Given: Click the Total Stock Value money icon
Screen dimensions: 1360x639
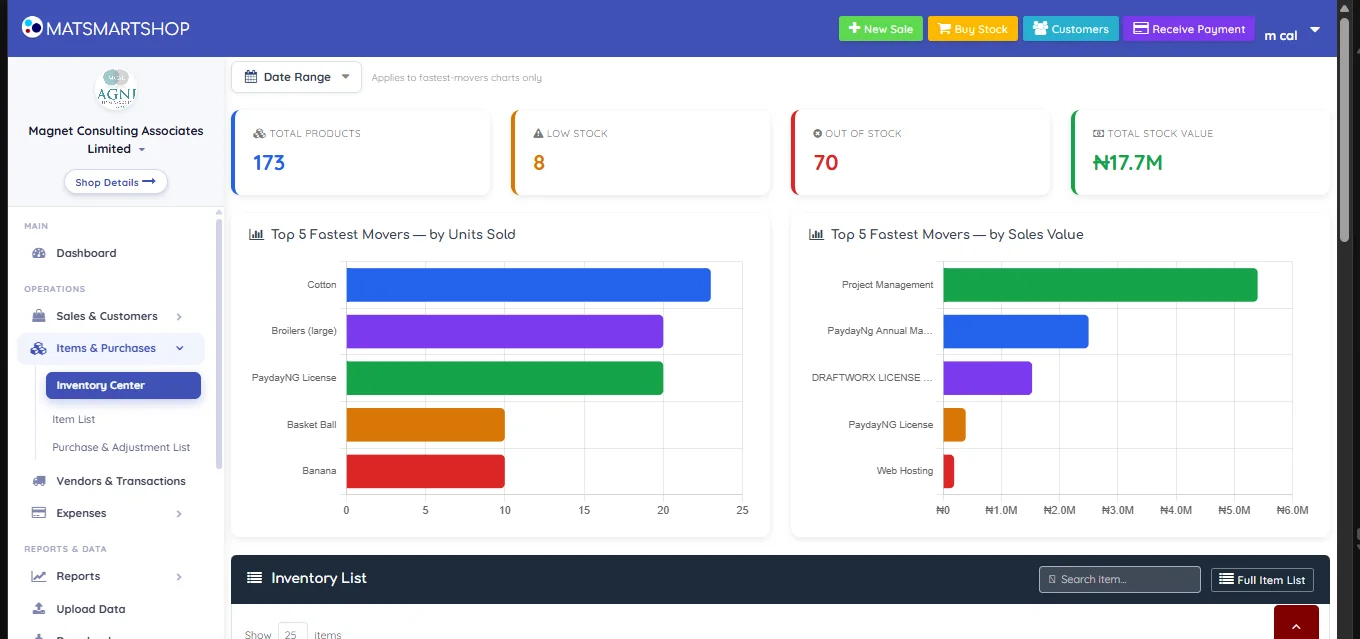Looking at the screenshot, I should (x=1098, y=133).
